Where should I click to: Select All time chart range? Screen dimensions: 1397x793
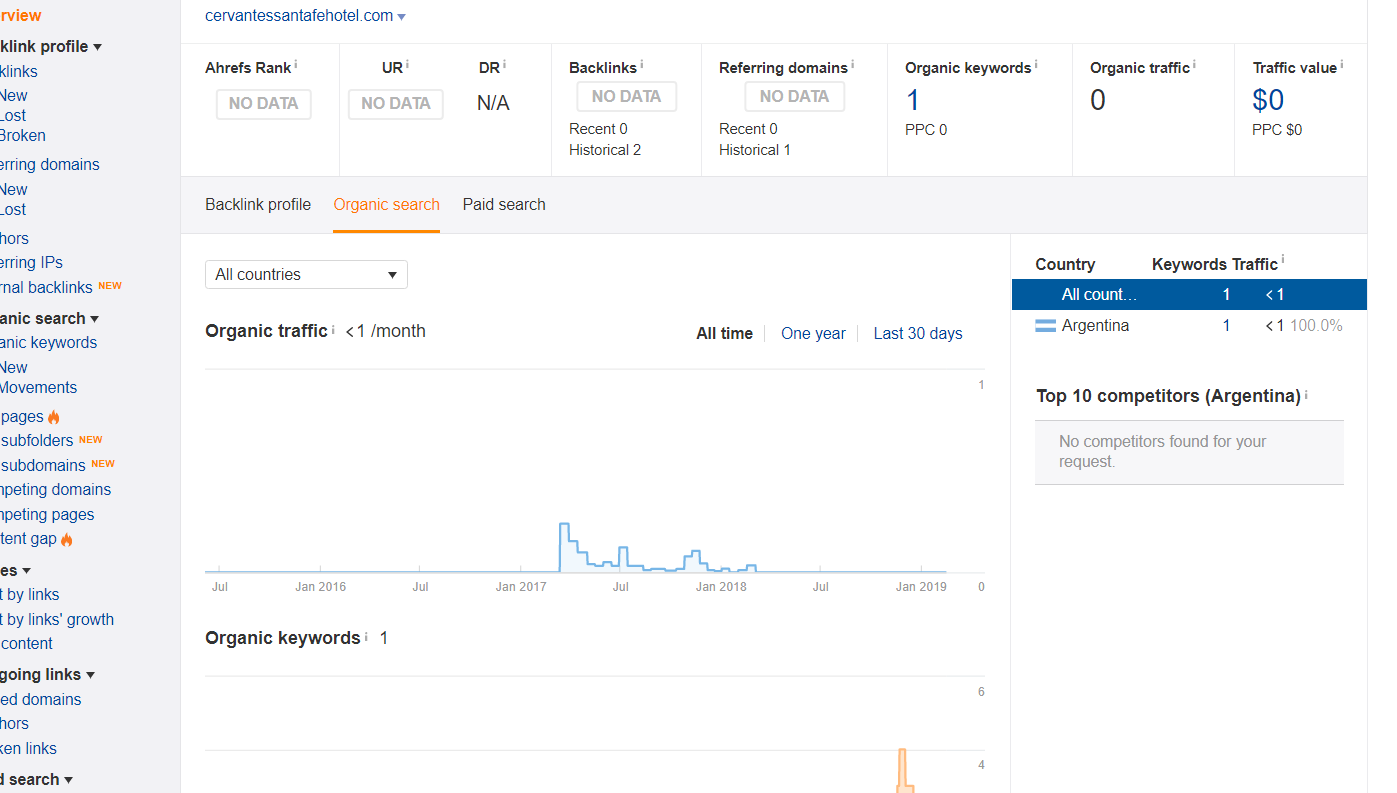[724, 334]
